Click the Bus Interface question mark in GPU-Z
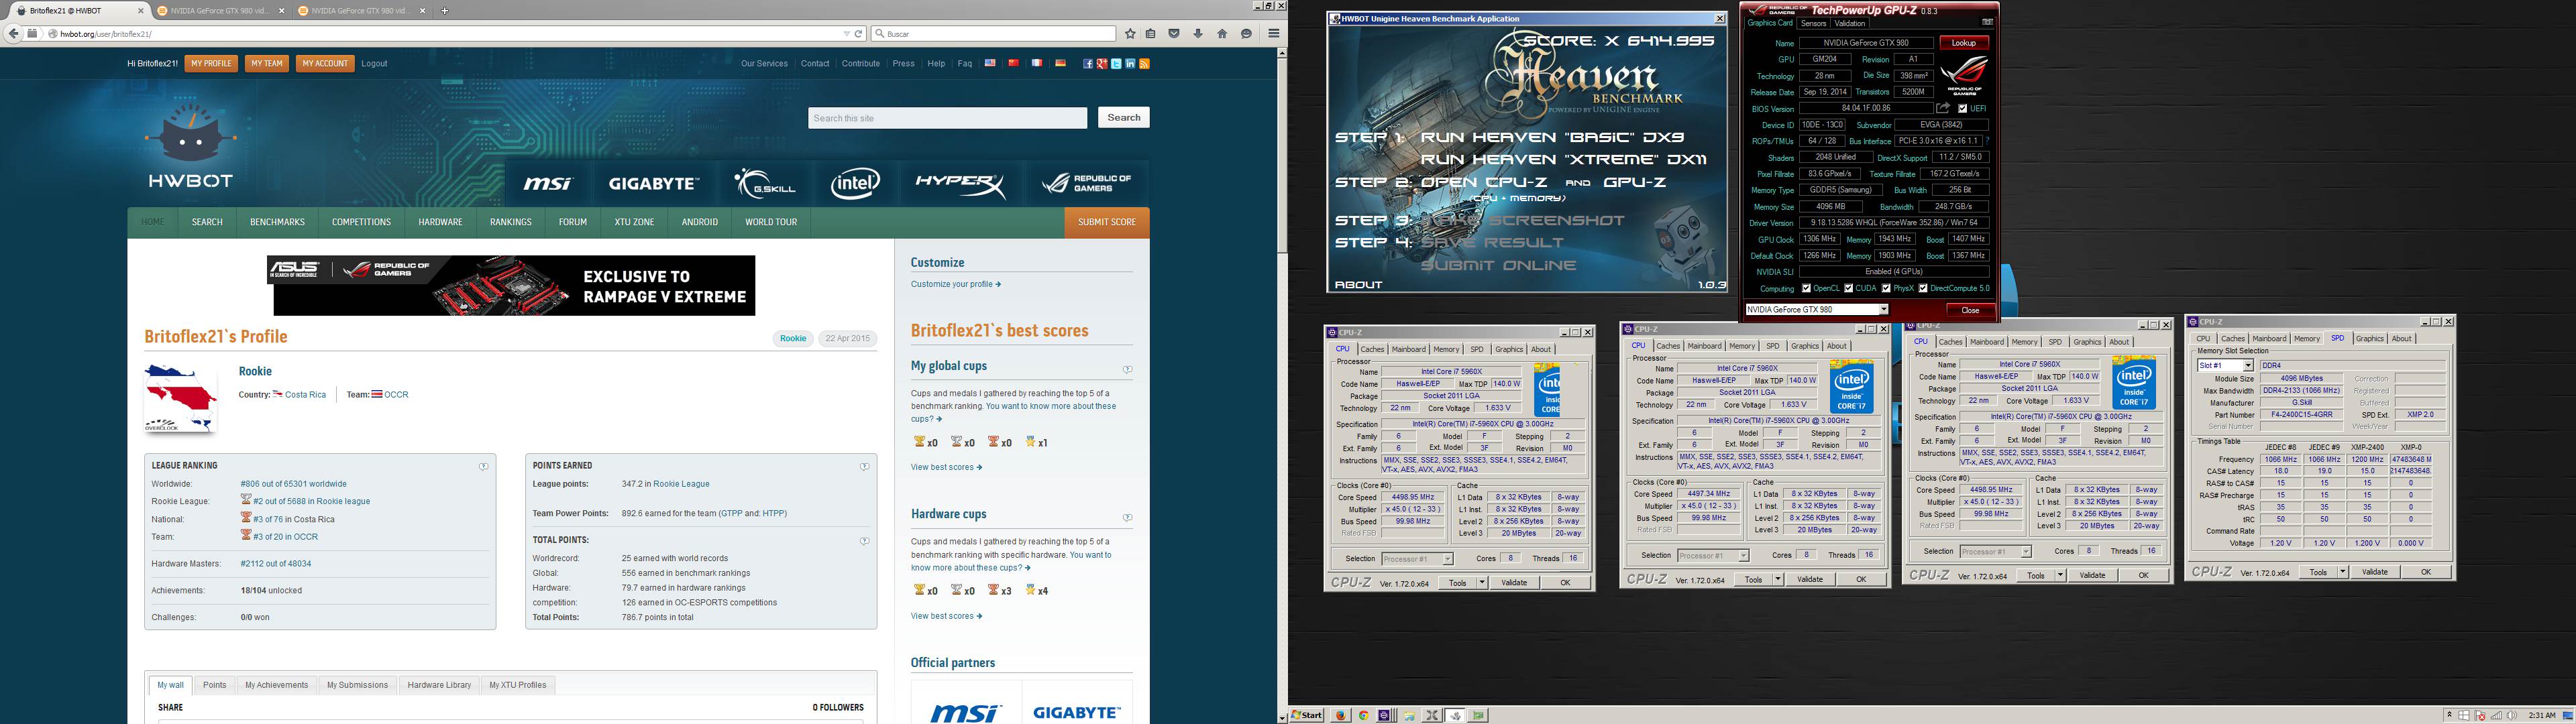The height and width of the screenshot is (724, 2576). (x=1987, y=141)
